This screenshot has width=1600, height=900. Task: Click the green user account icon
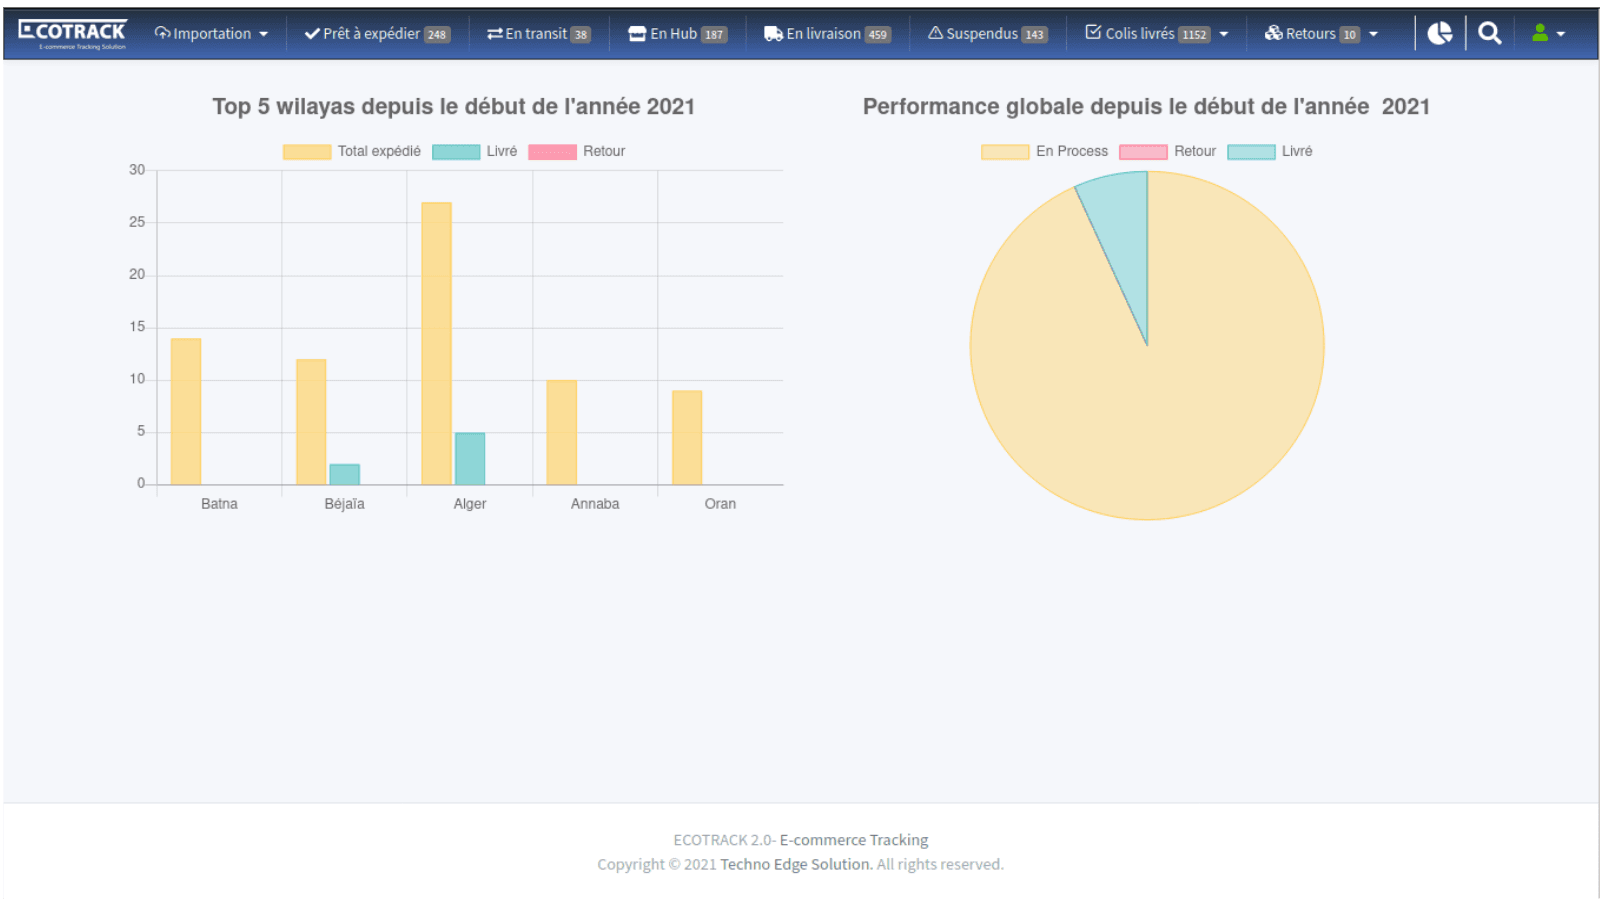point(1542,33)
